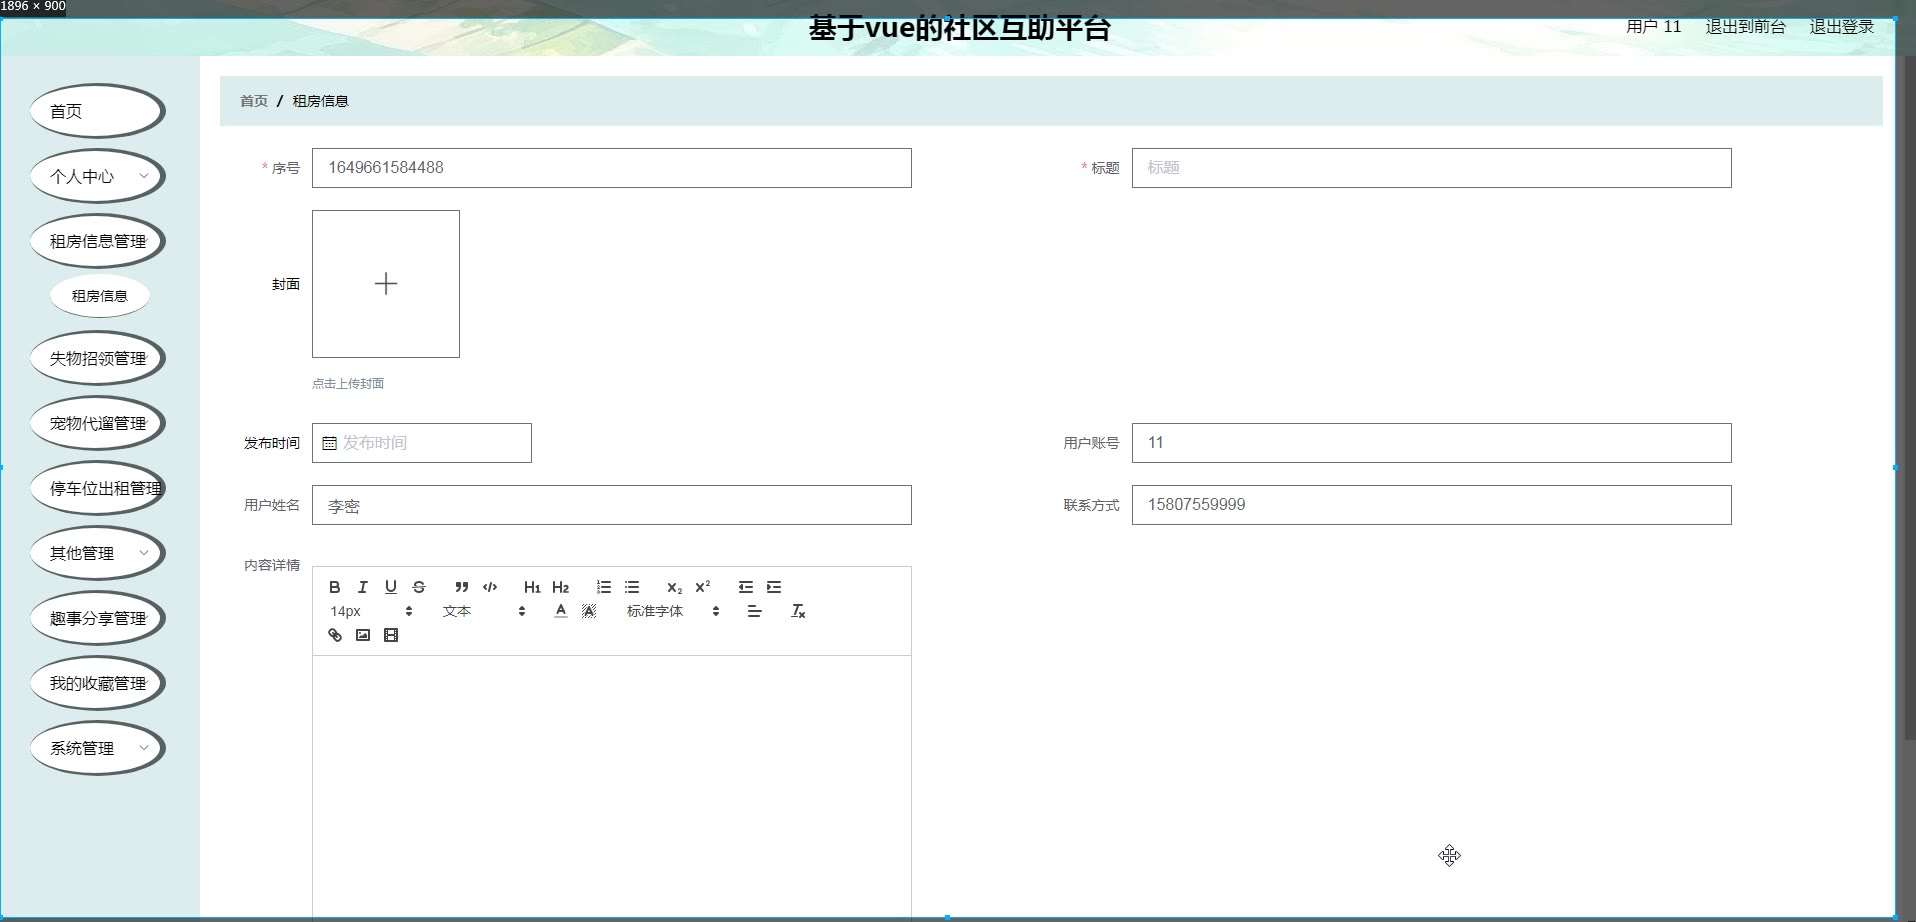1916x922 pixels.
Task: Open the 租房信息管理 sidebar menu
Action: [97, 241]
